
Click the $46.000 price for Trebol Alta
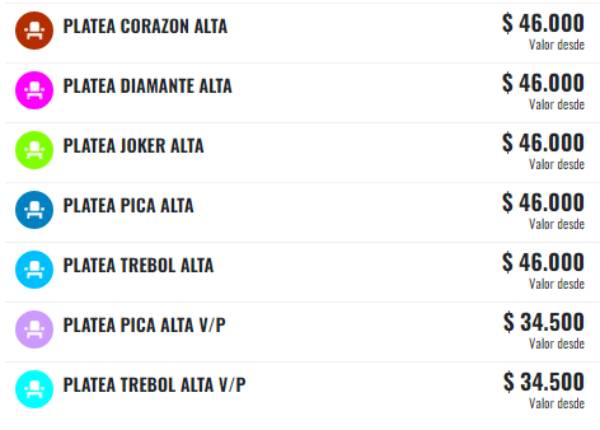(543, 263)
